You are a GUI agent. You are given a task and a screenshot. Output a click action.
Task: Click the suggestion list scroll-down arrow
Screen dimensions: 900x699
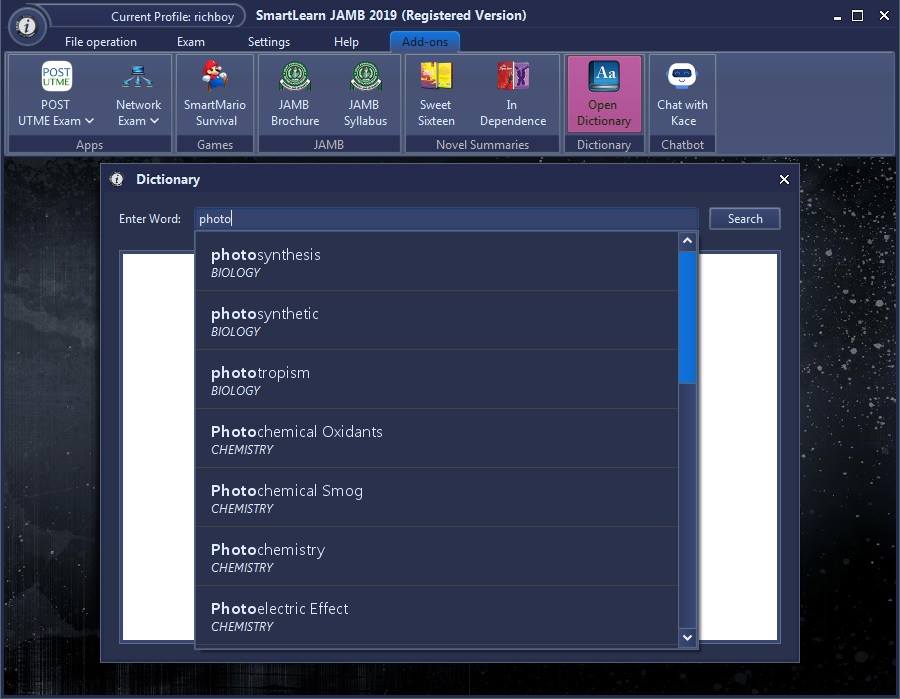pos(687,637)
